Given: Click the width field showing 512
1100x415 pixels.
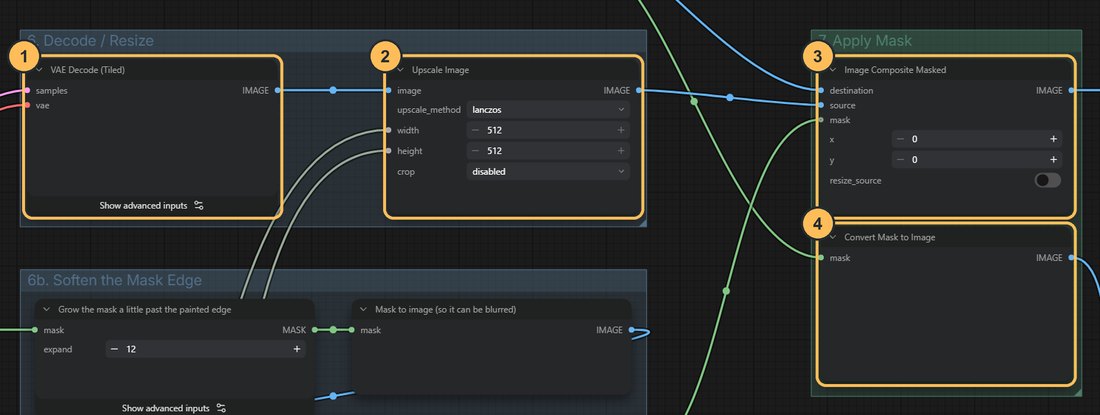Looking at the screenshot, I should pos(548,130).
